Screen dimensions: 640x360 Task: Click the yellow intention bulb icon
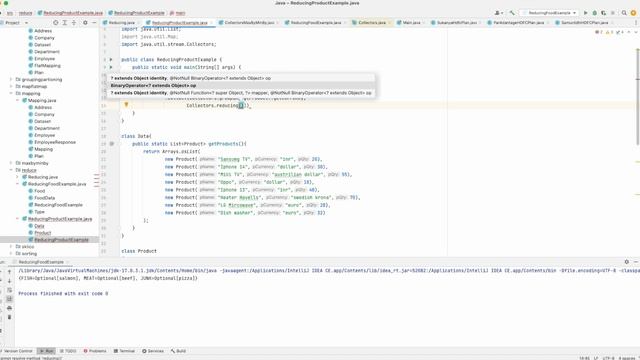click(x=126, y=105)
